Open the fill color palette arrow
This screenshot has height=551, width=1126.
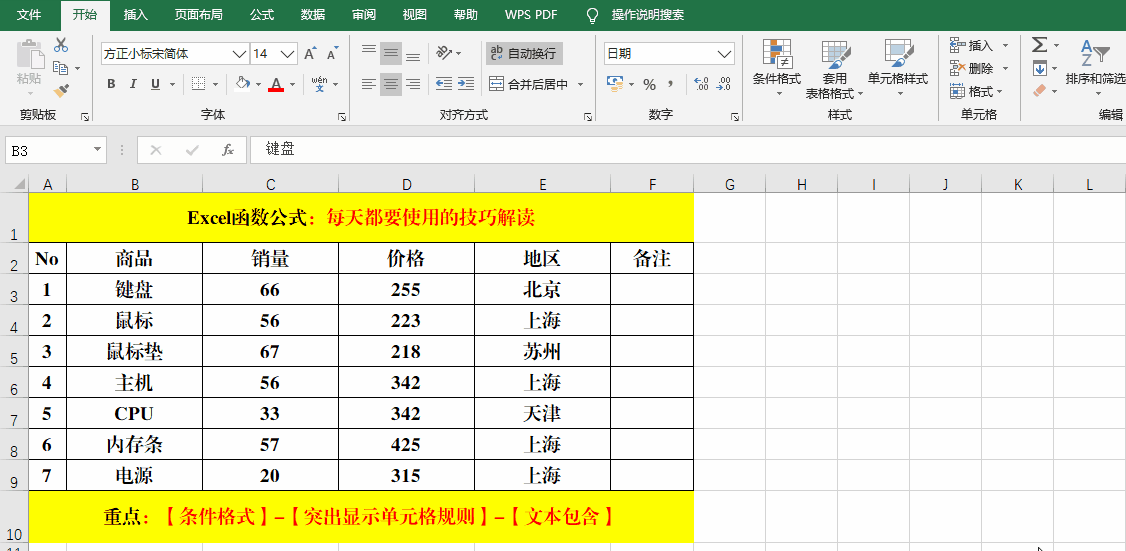coord(258,85)
